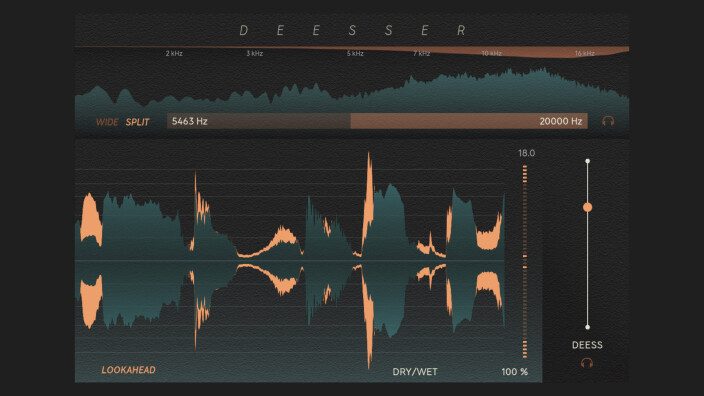Image resolution: width=704 pixels, height=396 pixels.
Task: Click bottom endpoint of DEESS slider
Action: (x=587, y=327)
